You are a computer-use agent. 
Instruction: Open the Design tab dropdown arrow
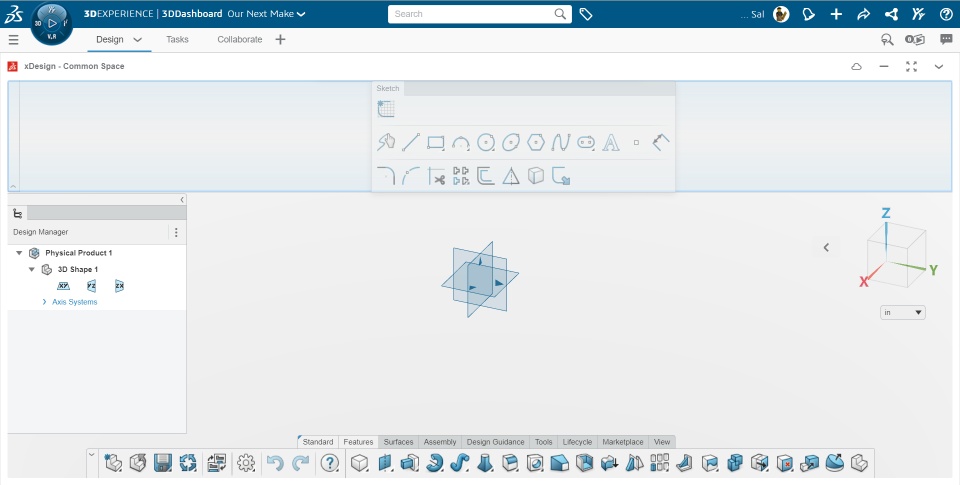point(138,40)
